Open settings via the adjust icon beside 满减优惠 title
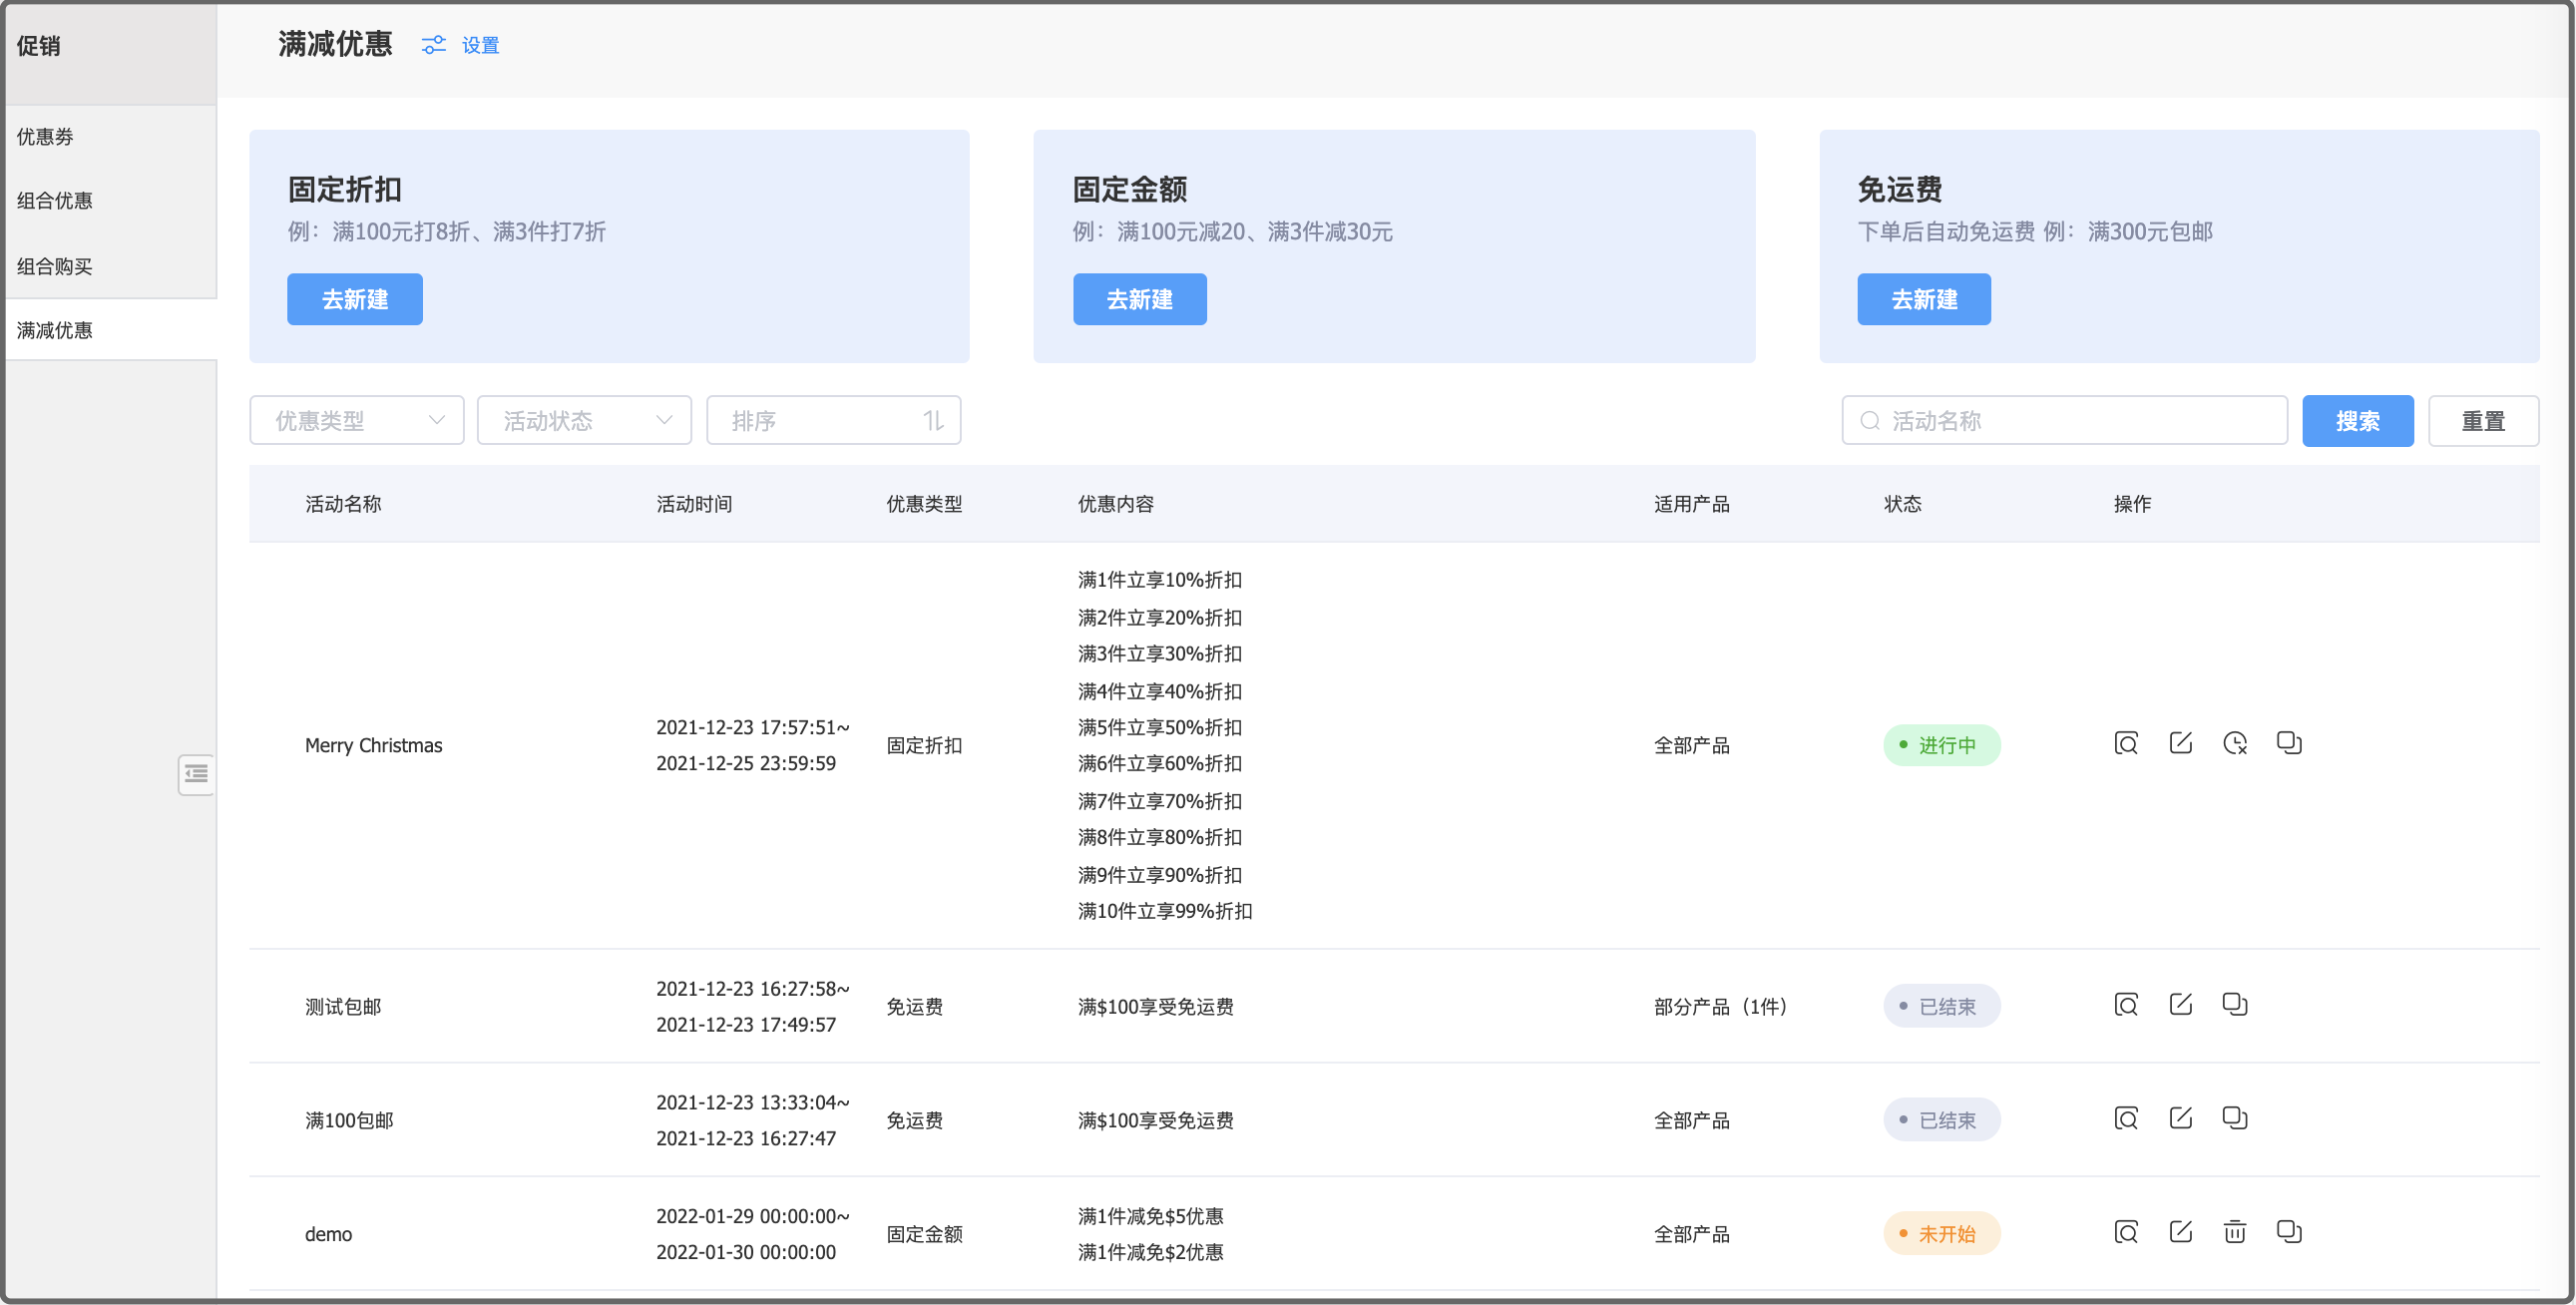 coord(433,44)
